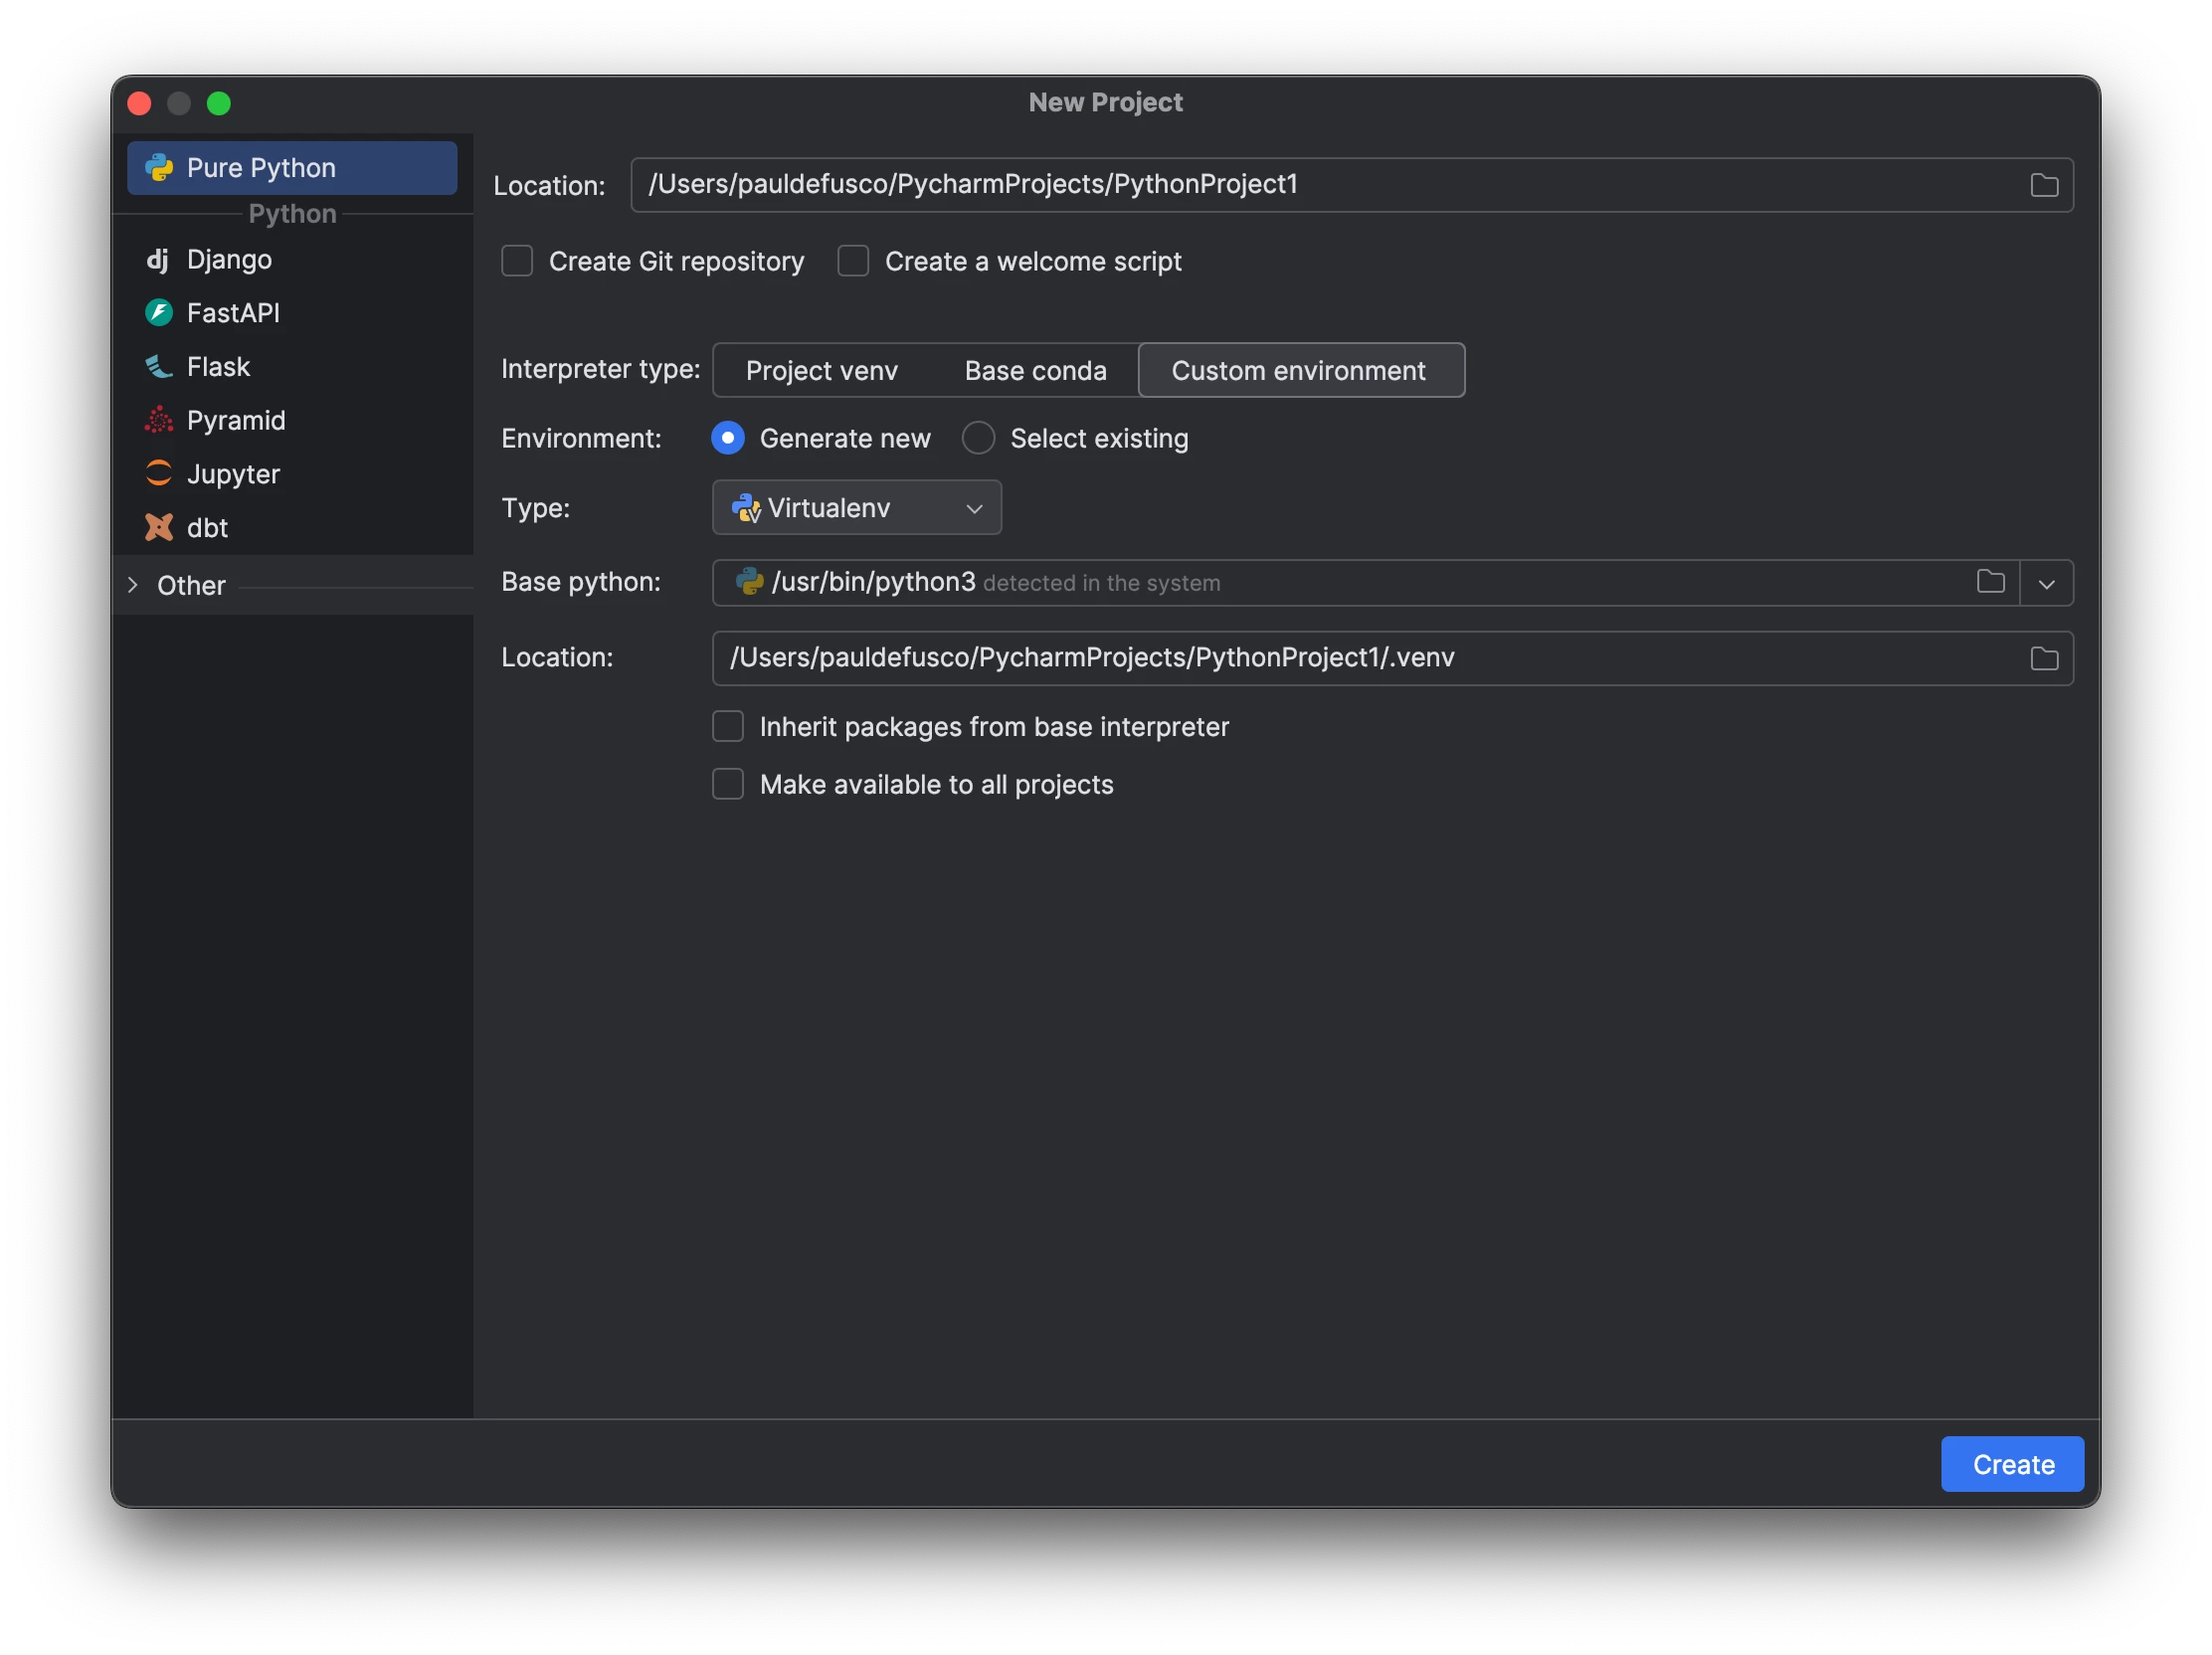The image size is (2212, 1655).
Task: Click the 'Python' group header text
Action: point(292,214)
